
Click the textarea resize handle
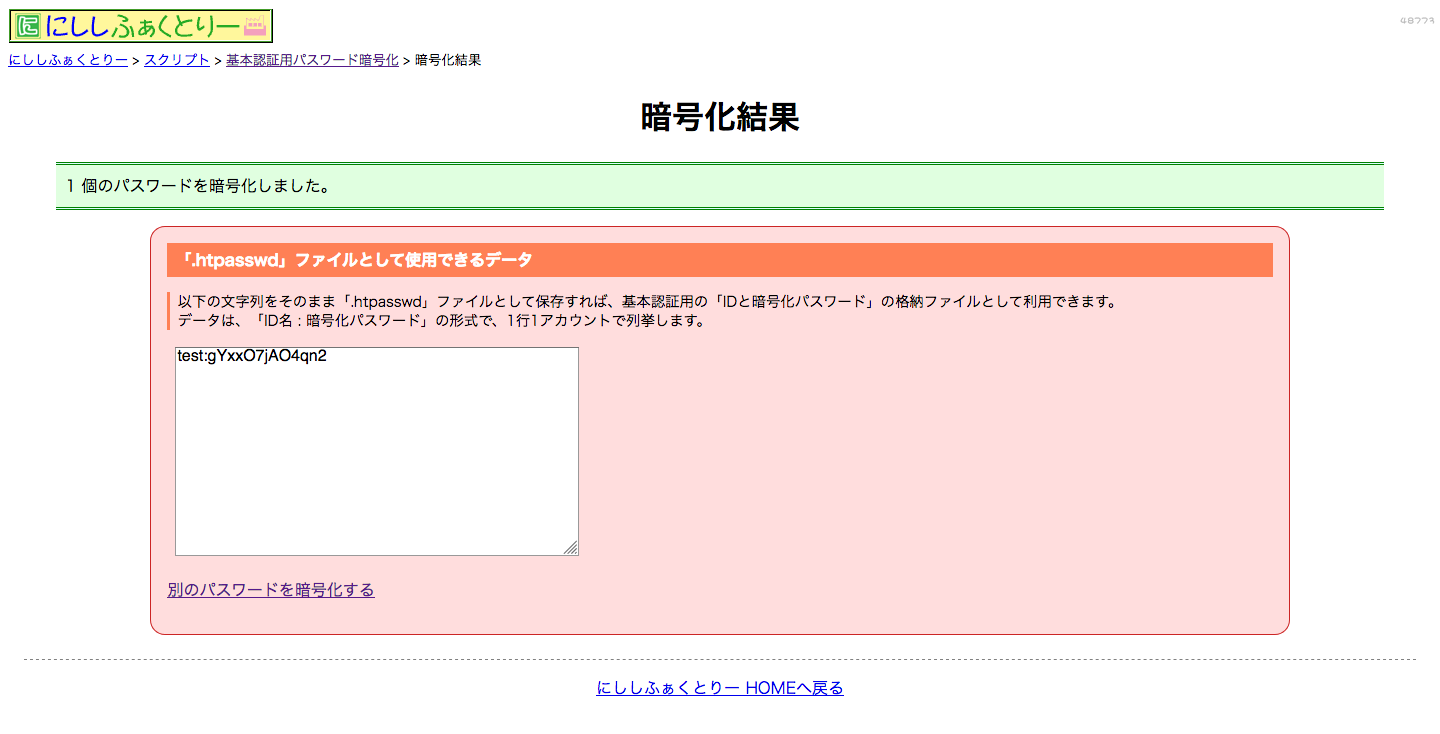pos(572,549)
